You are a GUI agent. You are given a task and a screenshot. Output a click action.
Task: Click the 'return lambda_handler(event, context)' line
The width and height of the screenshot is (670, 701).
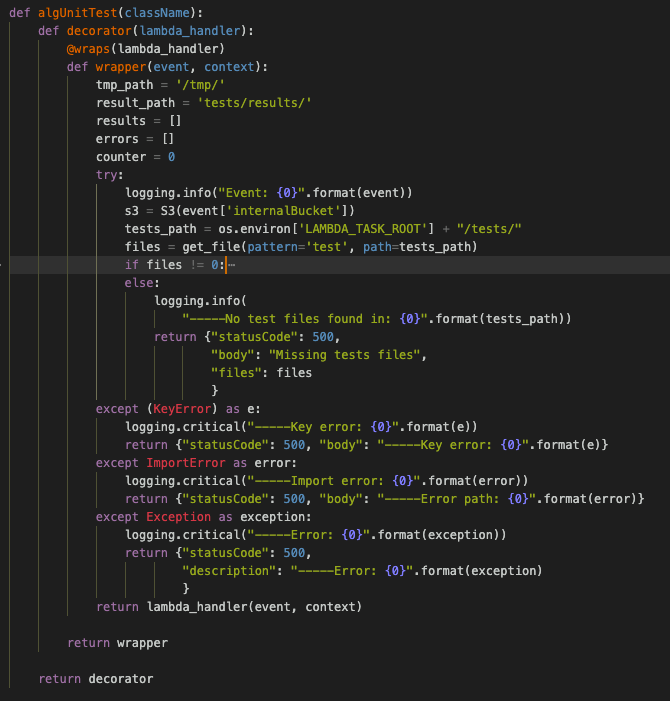pos(229,607)
